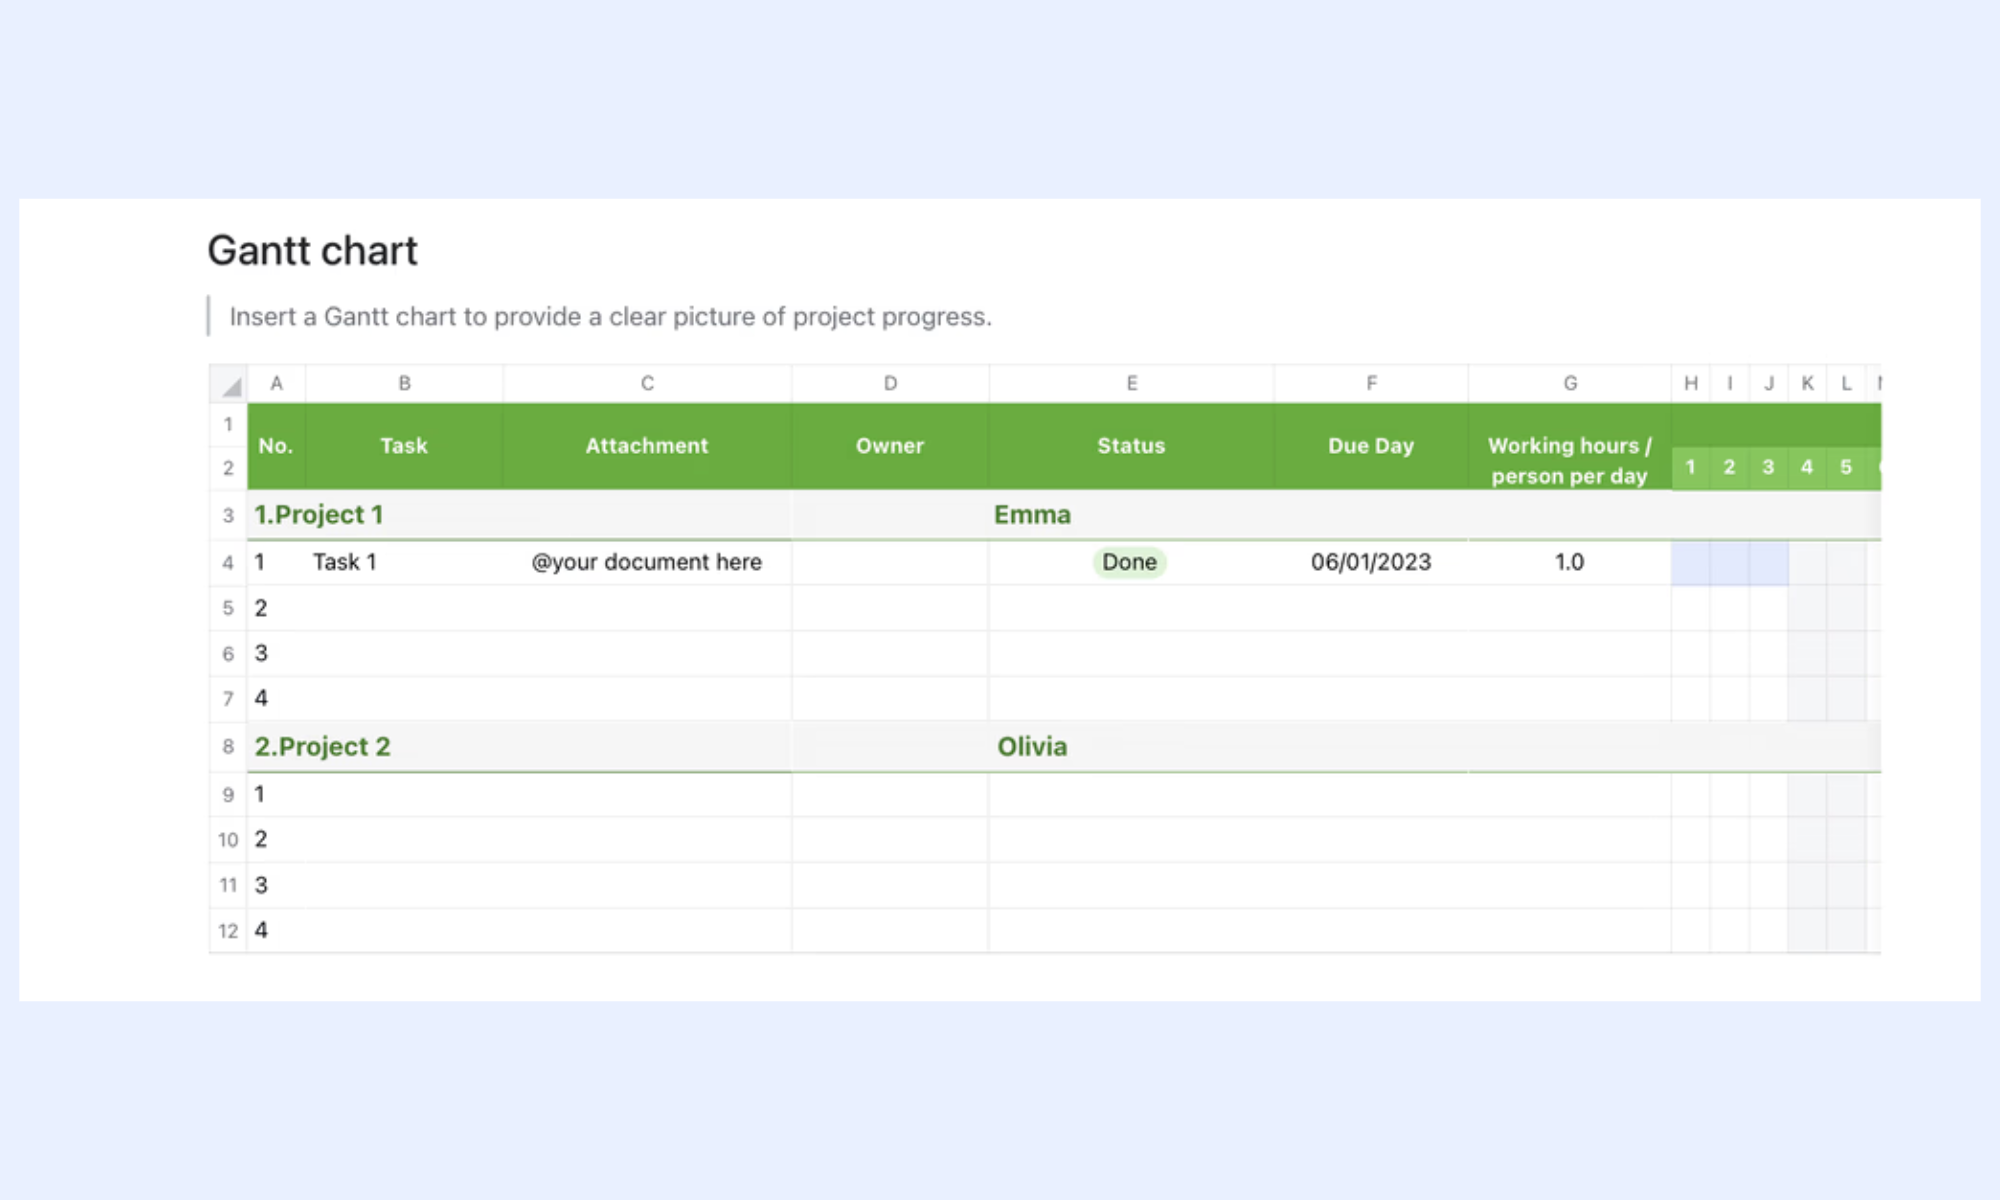Select column J header
The width and height of the screenshot is (2000, 1200).
tap(1769, 384)
